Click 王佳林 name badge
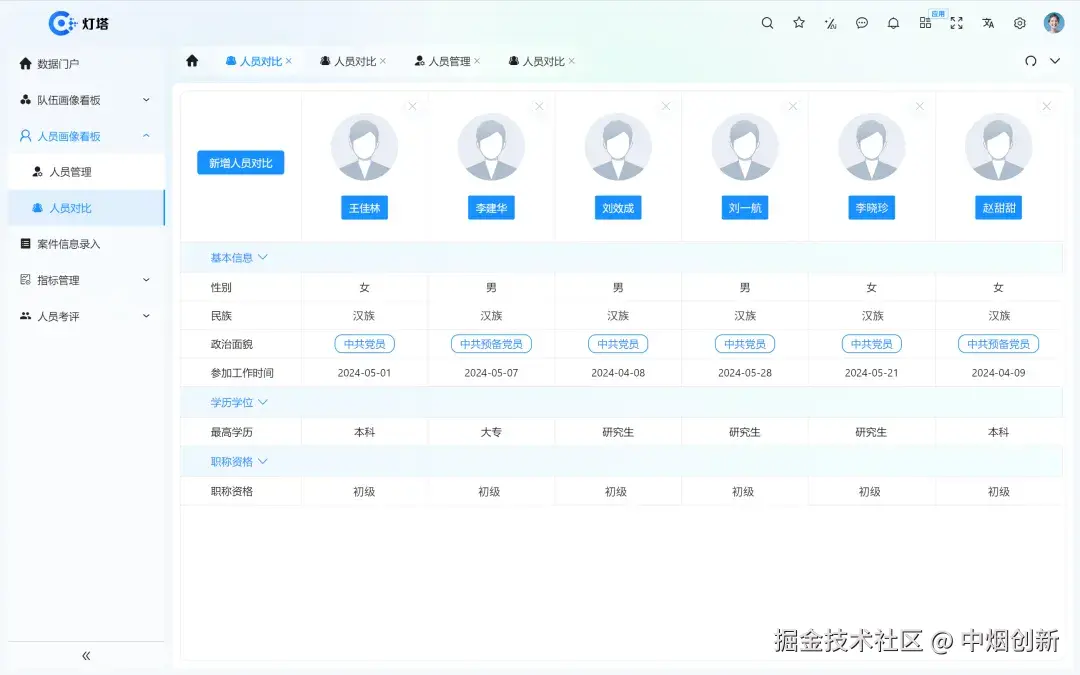 point(364,208)
